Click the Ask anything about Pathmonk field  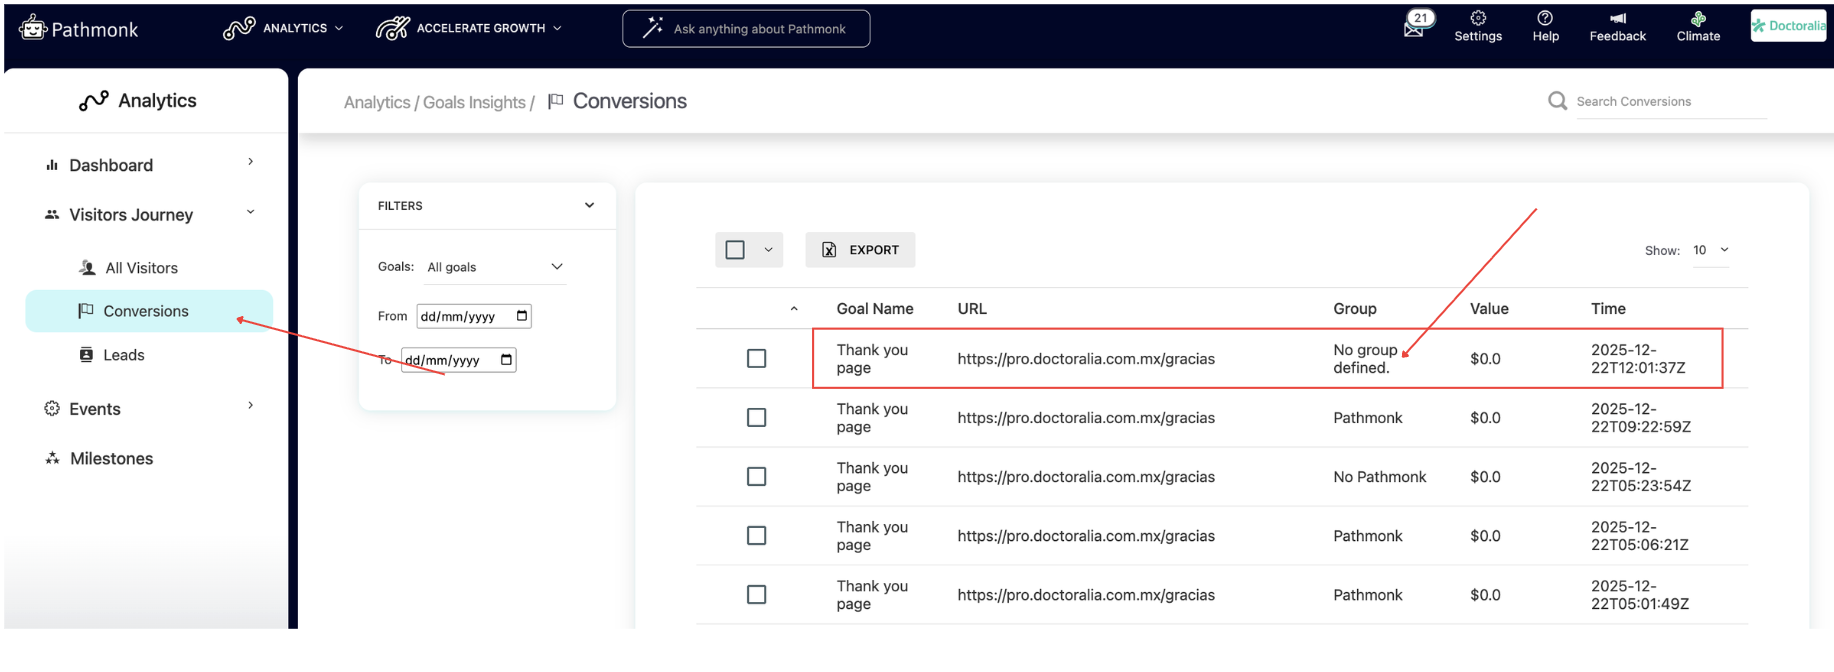coord(746,28)
